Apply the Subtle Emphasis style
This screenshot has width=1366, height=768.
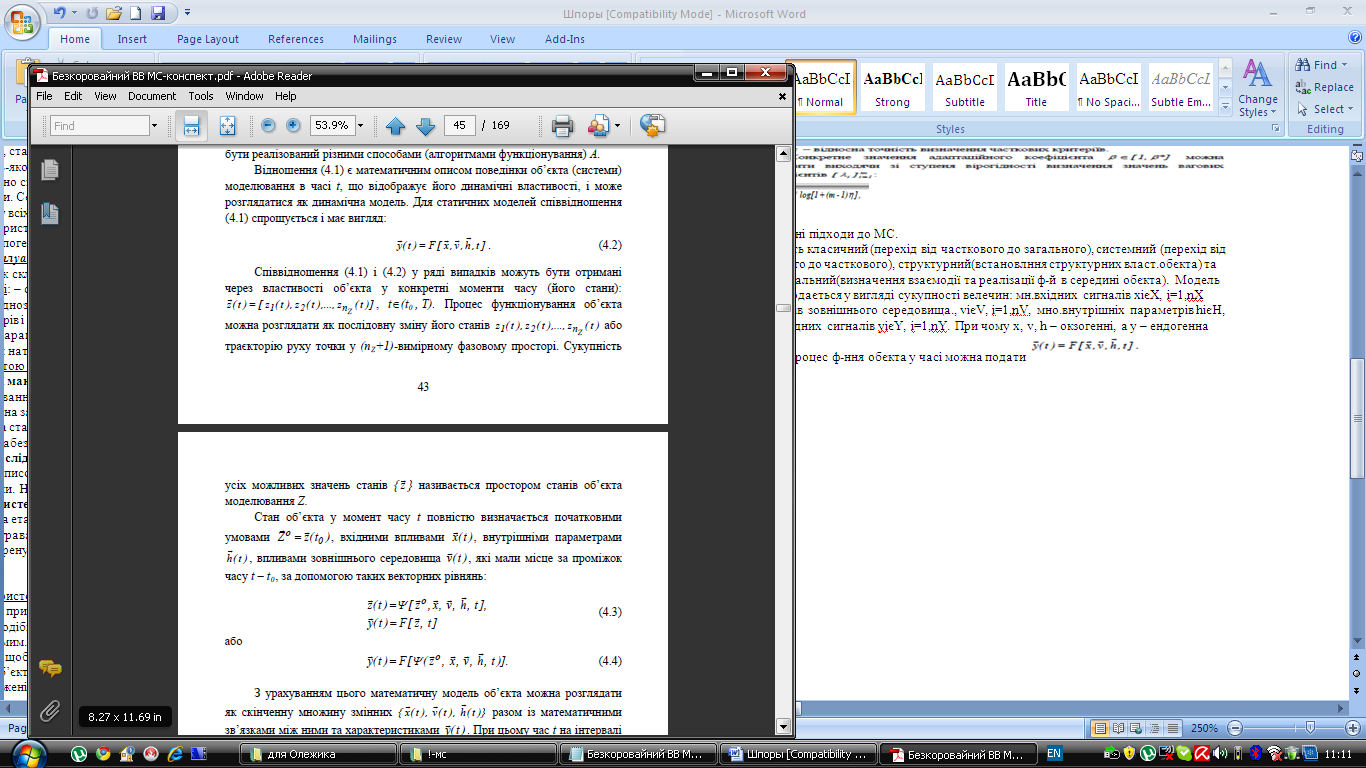tap(1180, 88)
